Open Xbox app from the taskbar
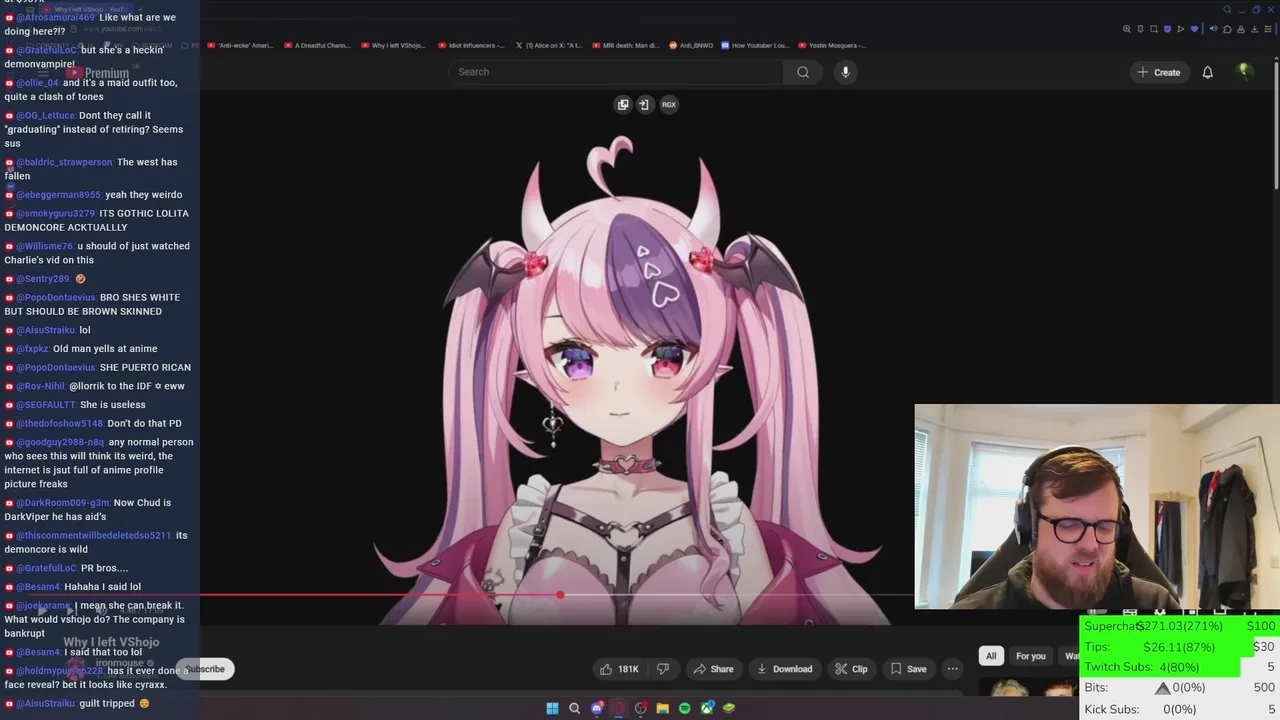The height and width of the screenshot is (720, 1280). tap(707, 708)
